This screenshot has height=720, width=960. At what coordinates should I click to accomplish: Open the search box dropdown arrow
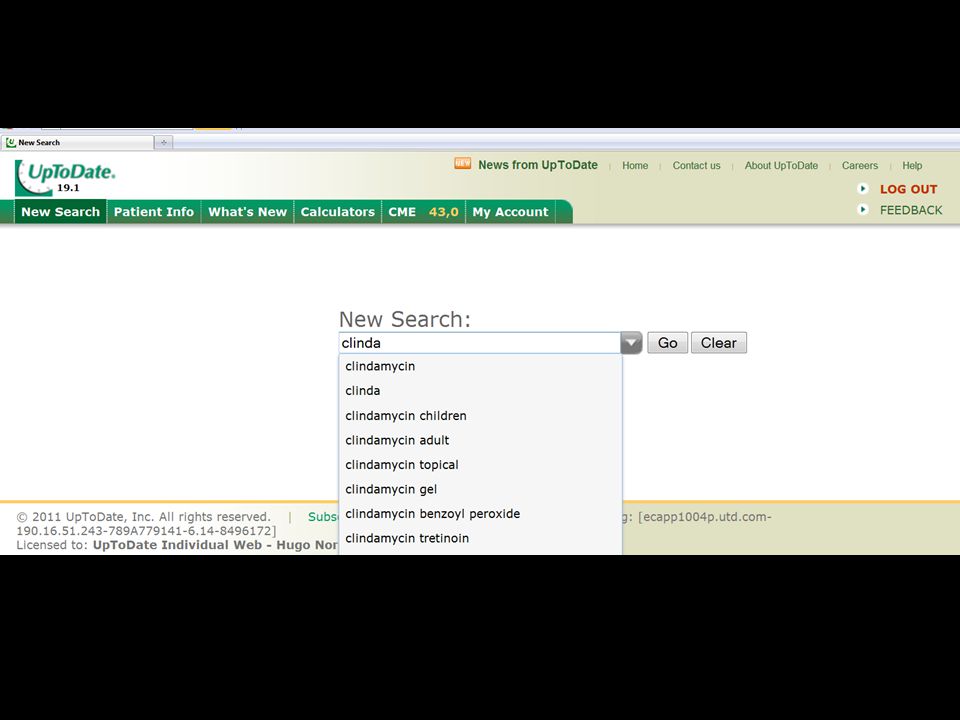tap(631, 343)
